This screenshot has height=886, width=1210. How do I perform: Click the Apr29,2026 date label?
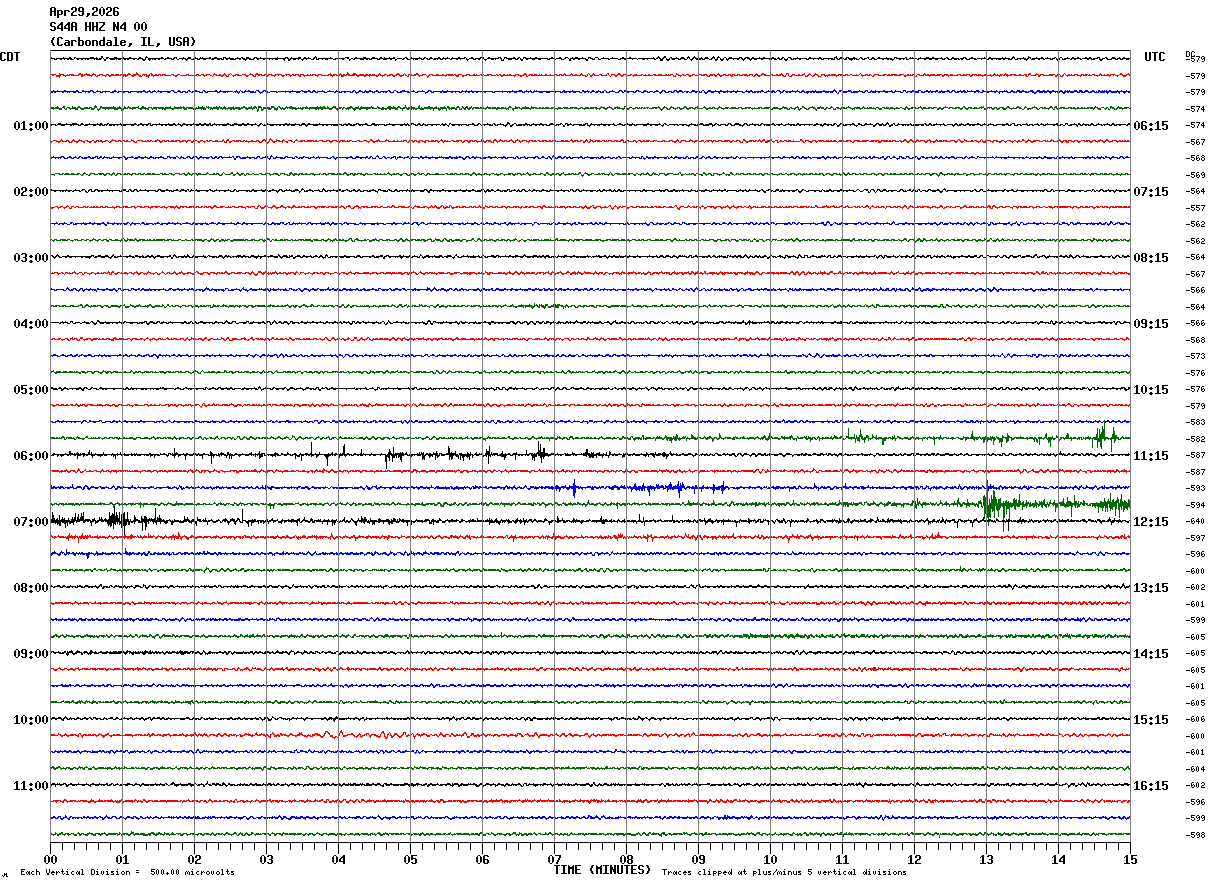[x=84, y=12]
